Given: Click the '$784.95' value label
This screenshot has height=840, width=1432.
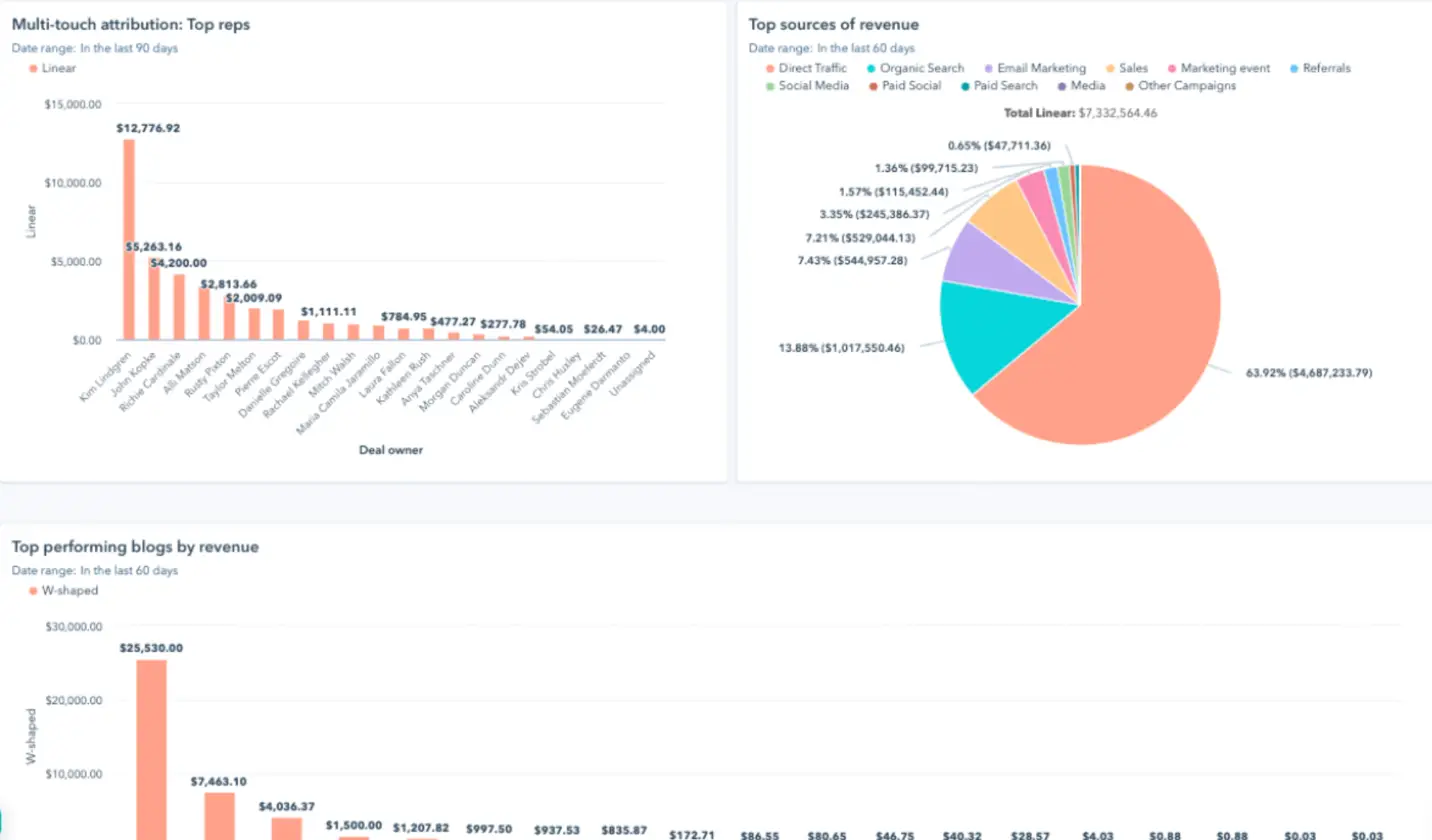Looking at the screenshot, I should click(404, 317).
